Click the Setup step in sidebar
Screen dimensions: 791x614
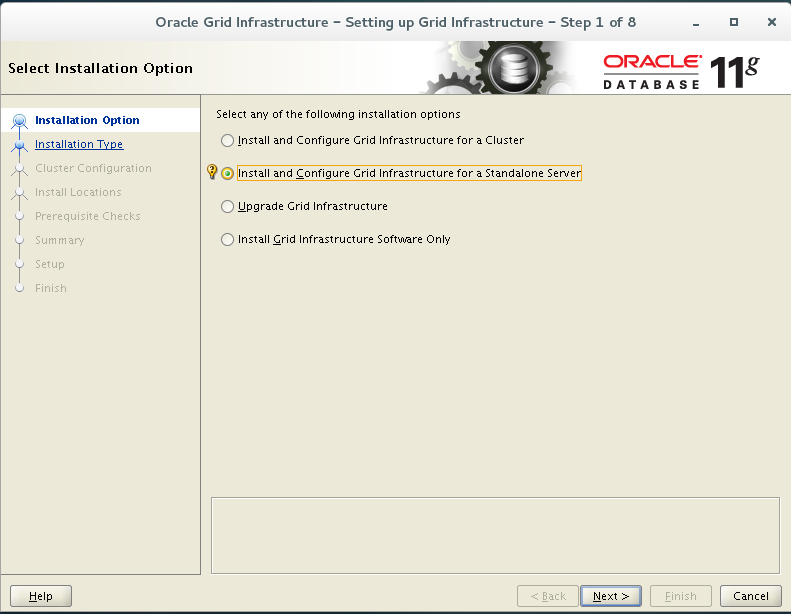tap(49, 264)
